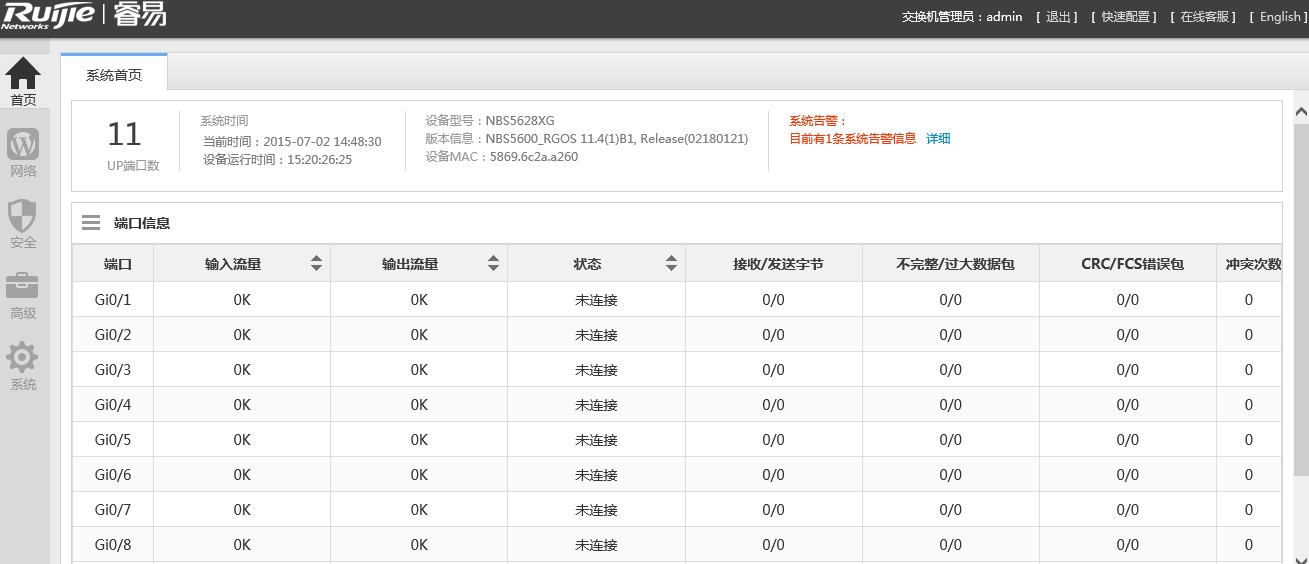Click the UP端口数 count 11
This screenshot has width=1309, height=564.
point(125,134)
